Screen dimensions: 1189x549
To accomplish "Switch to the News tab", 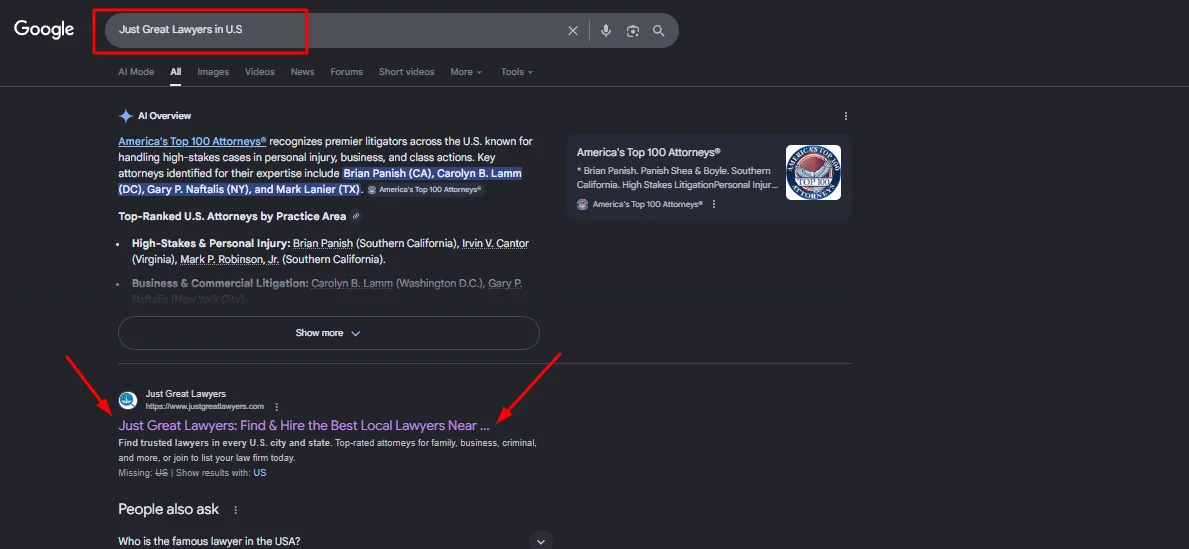I will (x=302, y=72).
